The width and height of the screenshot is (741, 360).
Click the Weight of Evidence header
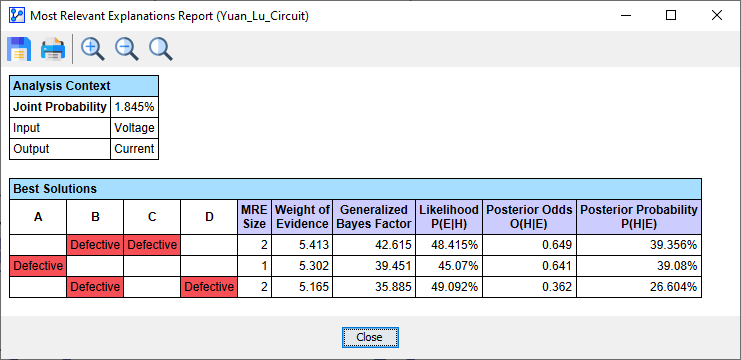[302, 217]
